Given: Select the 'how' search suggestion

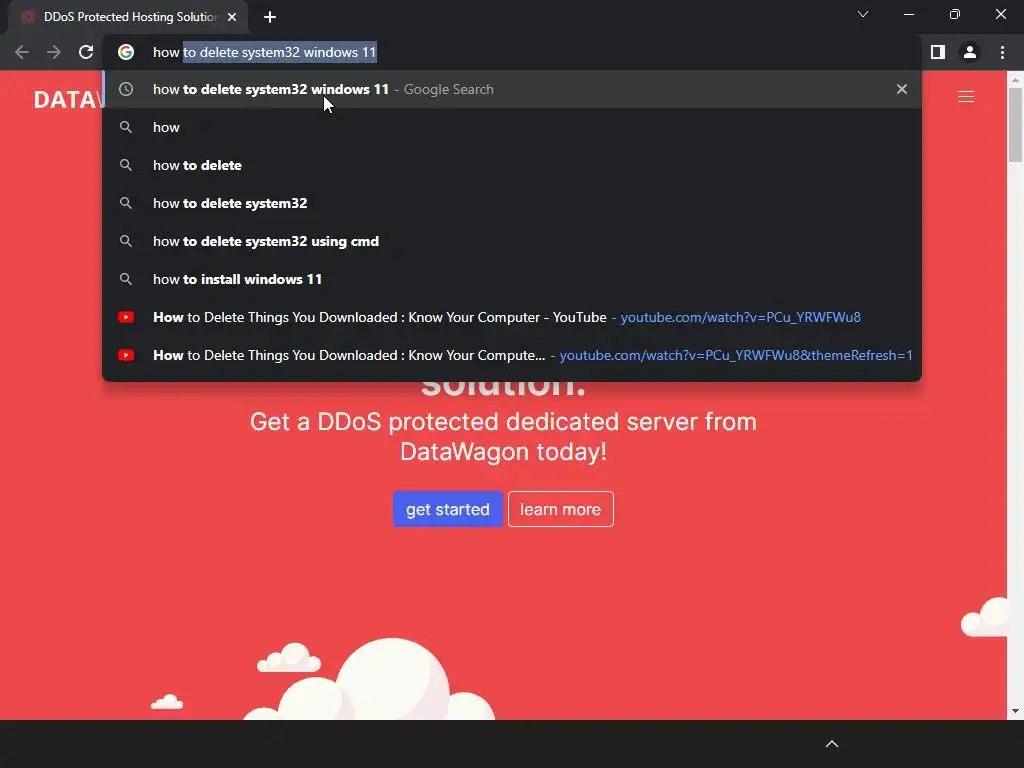Looking at the screenshot, I should click(512, 127).
